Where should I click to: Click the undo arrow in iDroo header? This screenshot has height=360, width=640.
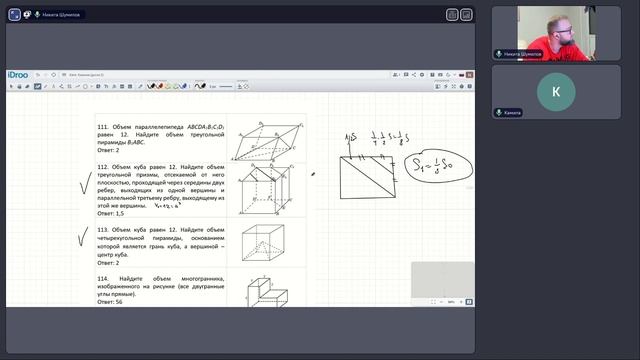[38, 75]
